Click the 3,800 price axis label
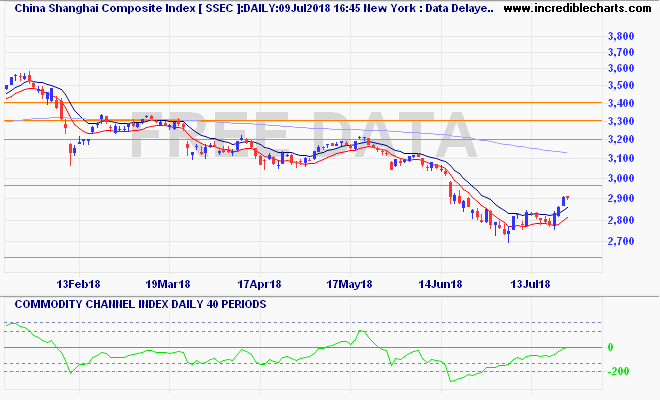The height and width of the screenshot is (400, 660). pos(621,37)
